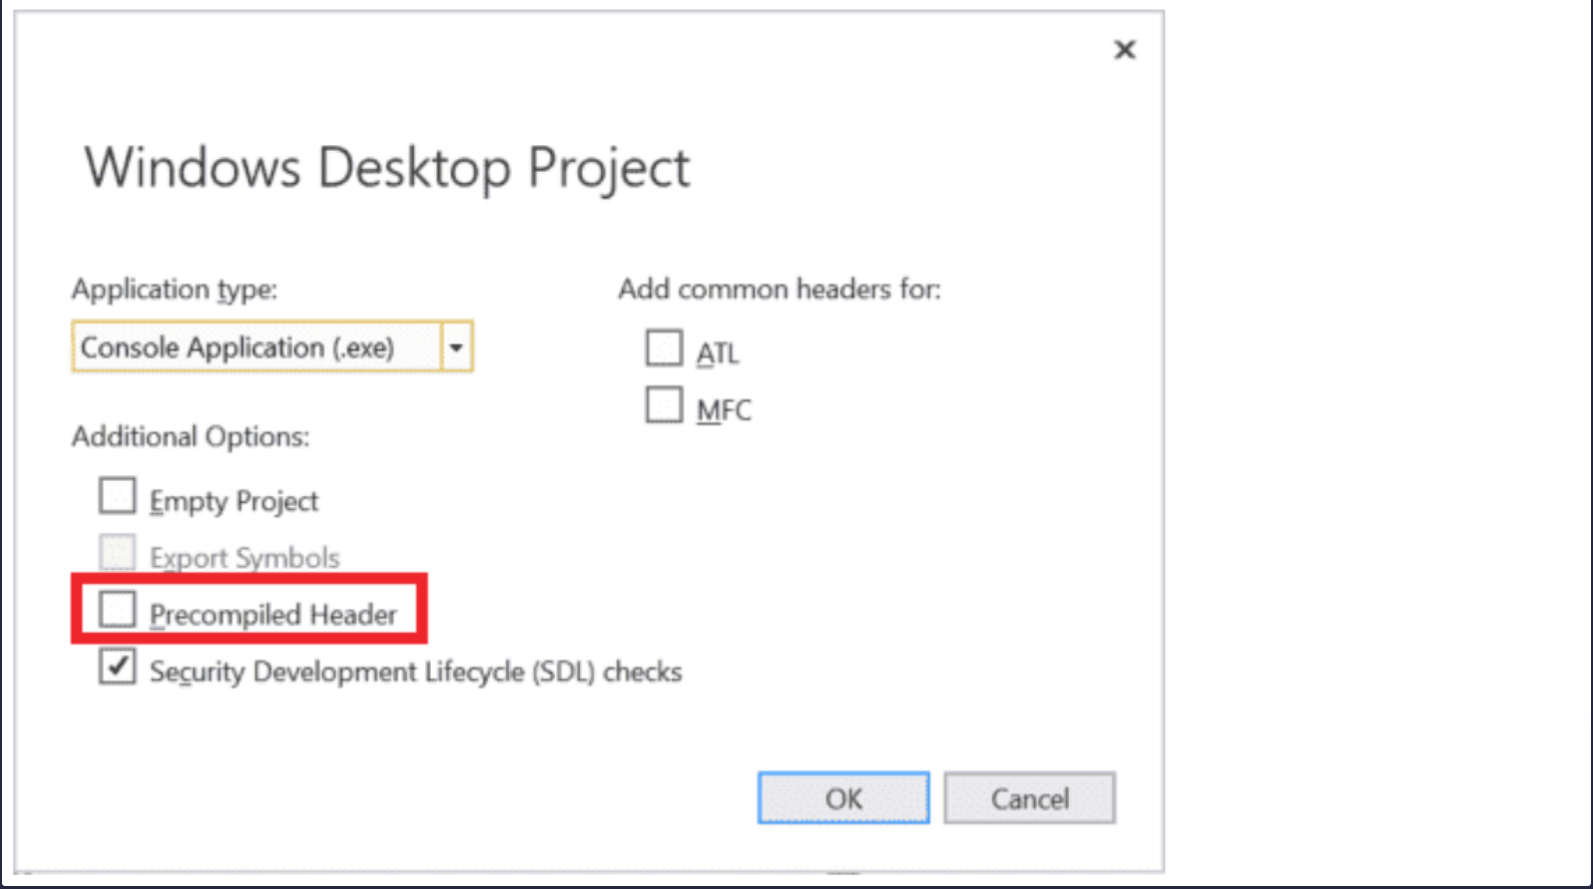Click the greyed-out Export Symbols checkbox
The image size is (1593, 889).
[117, 553]
